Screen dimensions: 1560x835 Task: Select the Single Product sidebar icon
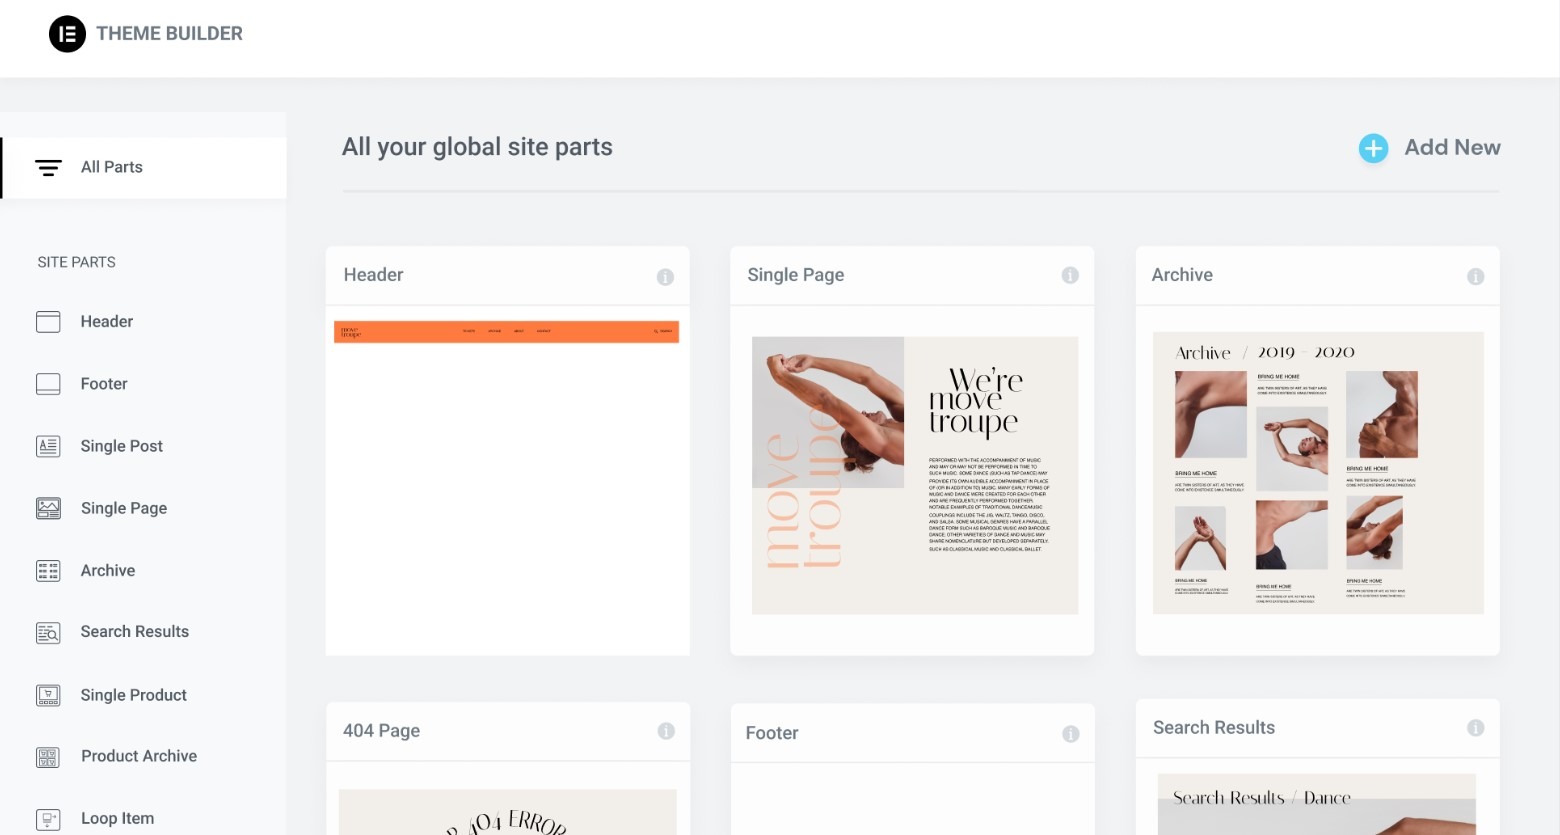pyautogui.click(x=47, y=694)
